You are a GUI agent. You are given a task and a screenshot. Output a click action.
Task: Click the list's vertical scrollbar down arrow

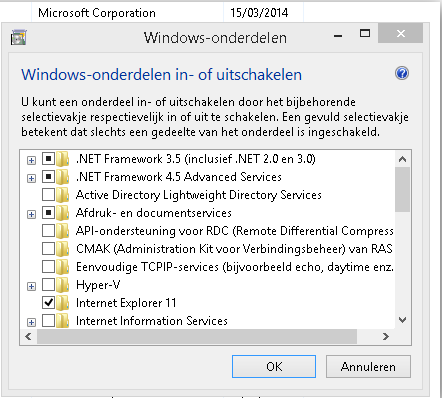point(403,320)
